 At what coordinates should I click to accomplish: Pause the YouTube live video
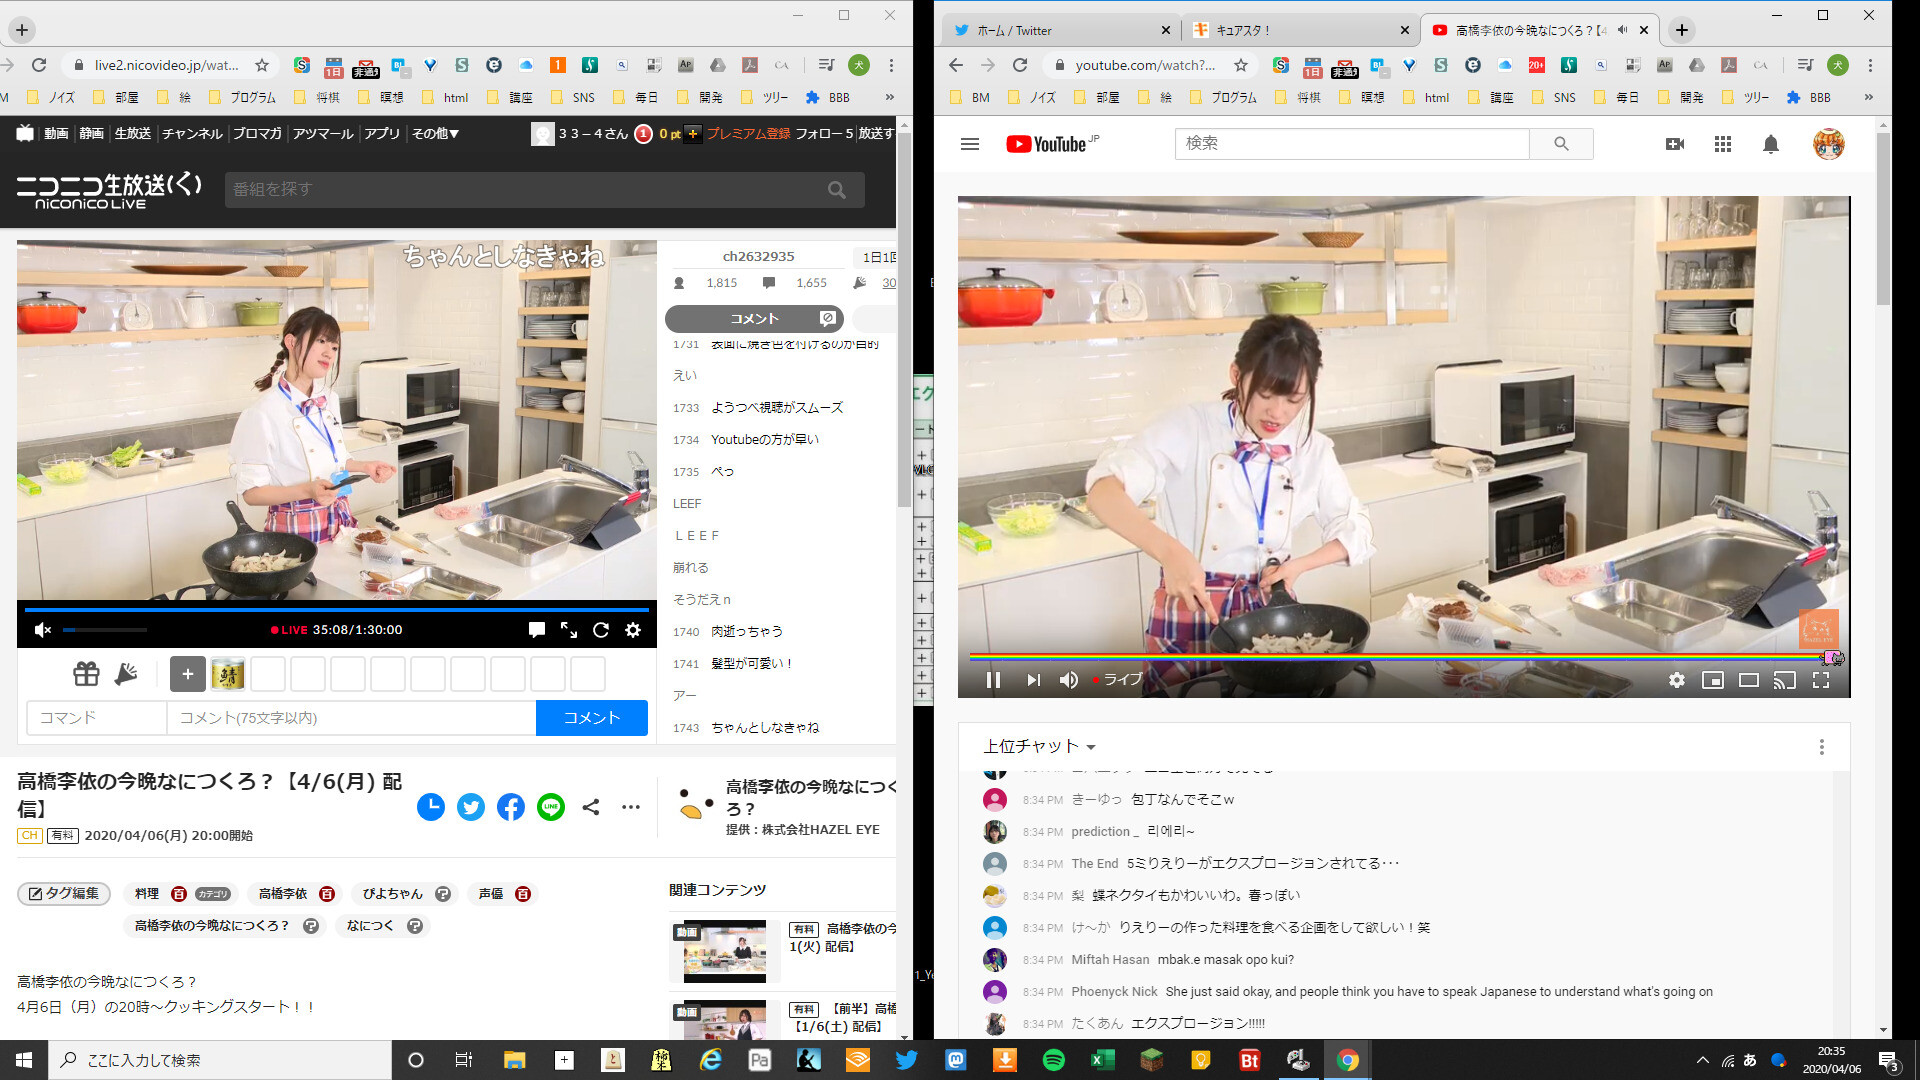point(993,680)
